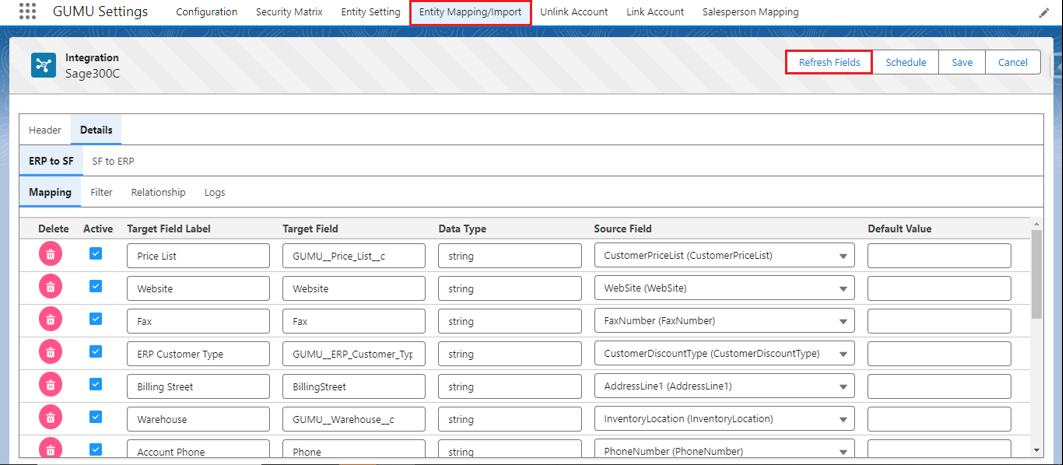Screen dimensions: 1063x465
Task: Delete the ERP Customer Type mapping row
Action: (x=51, y=353)
